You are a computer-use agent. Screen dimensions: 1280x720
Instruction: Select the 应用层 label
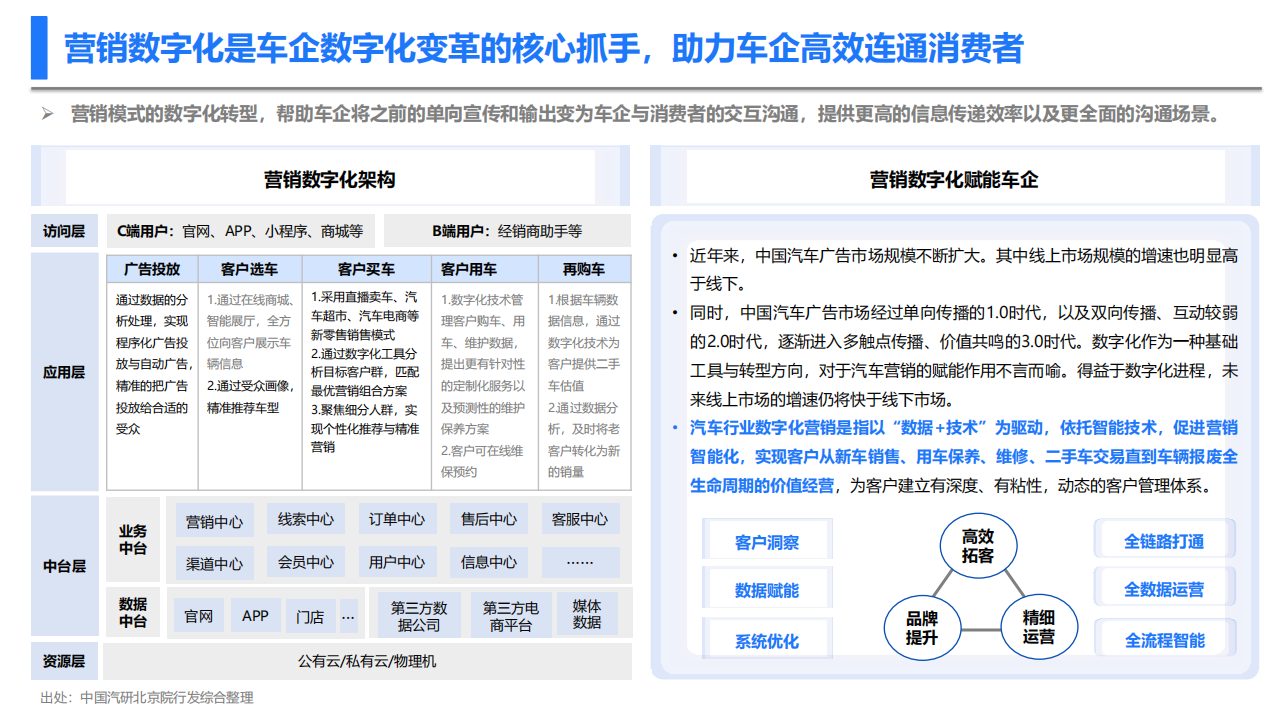point(64,372)
